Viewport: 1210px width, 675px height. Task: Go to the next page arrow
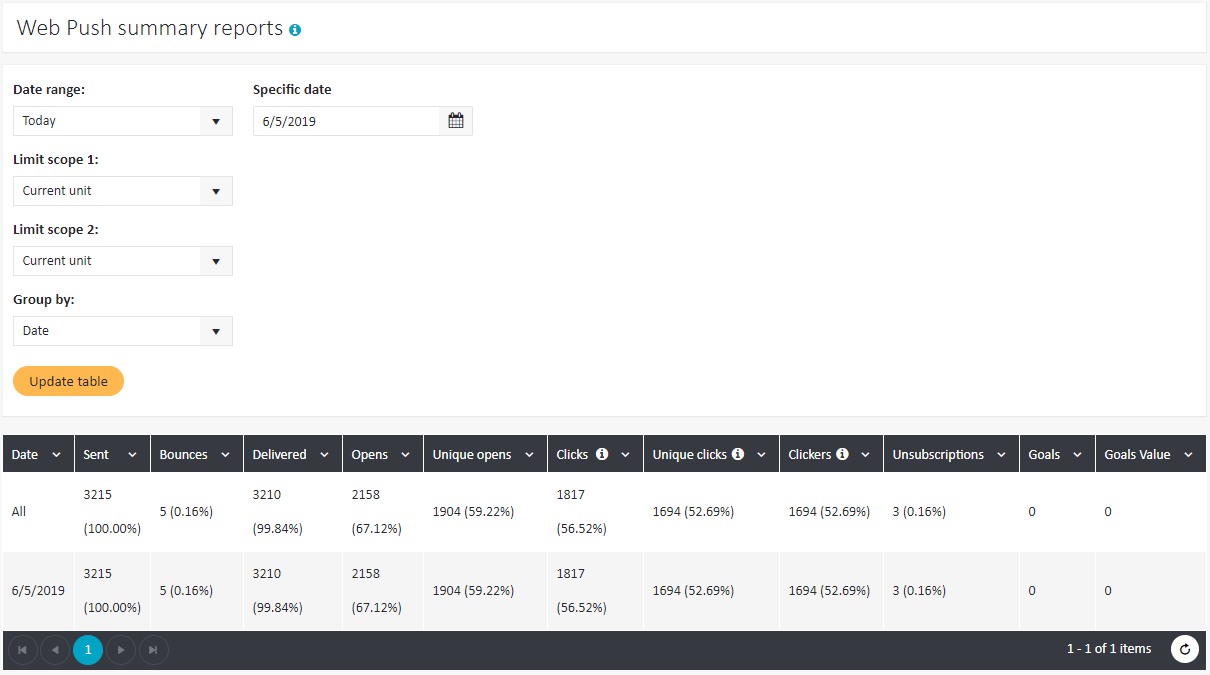pos(121,650)
